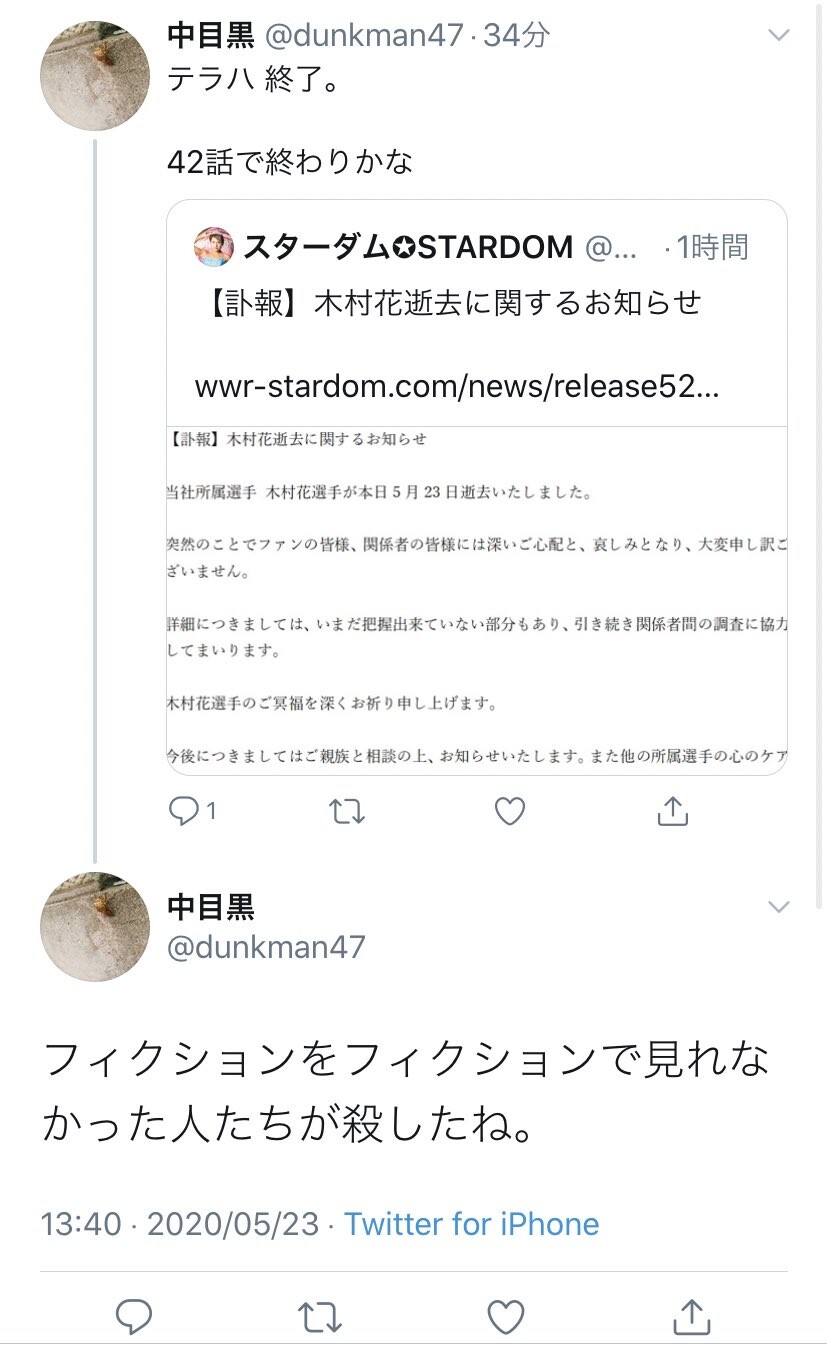This screenshot has height=1345, width=827.
Task: Open the スターダム✪STARDOM quoted tweet header
Action: coord(471,247)
